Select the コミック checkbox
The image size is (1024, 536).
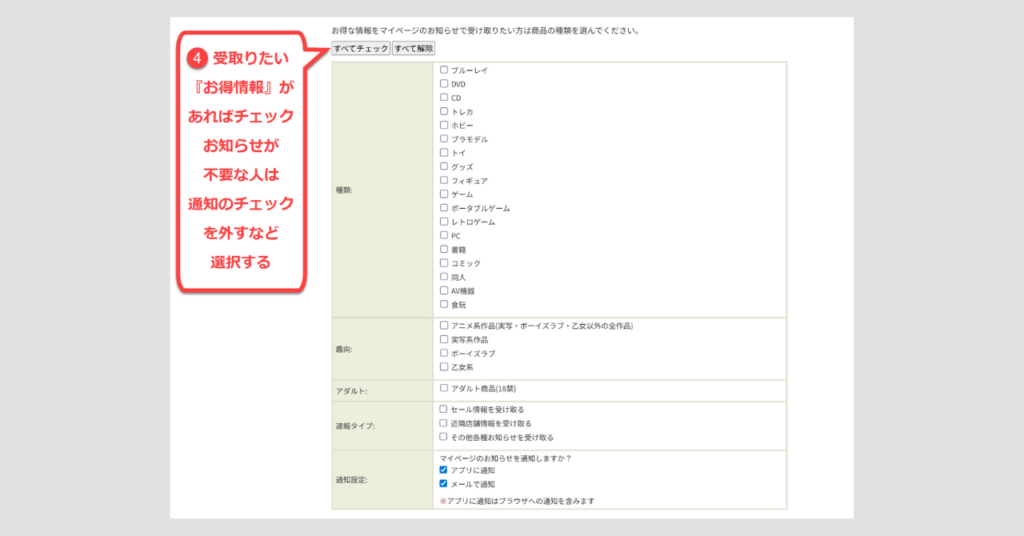point(444,263)
